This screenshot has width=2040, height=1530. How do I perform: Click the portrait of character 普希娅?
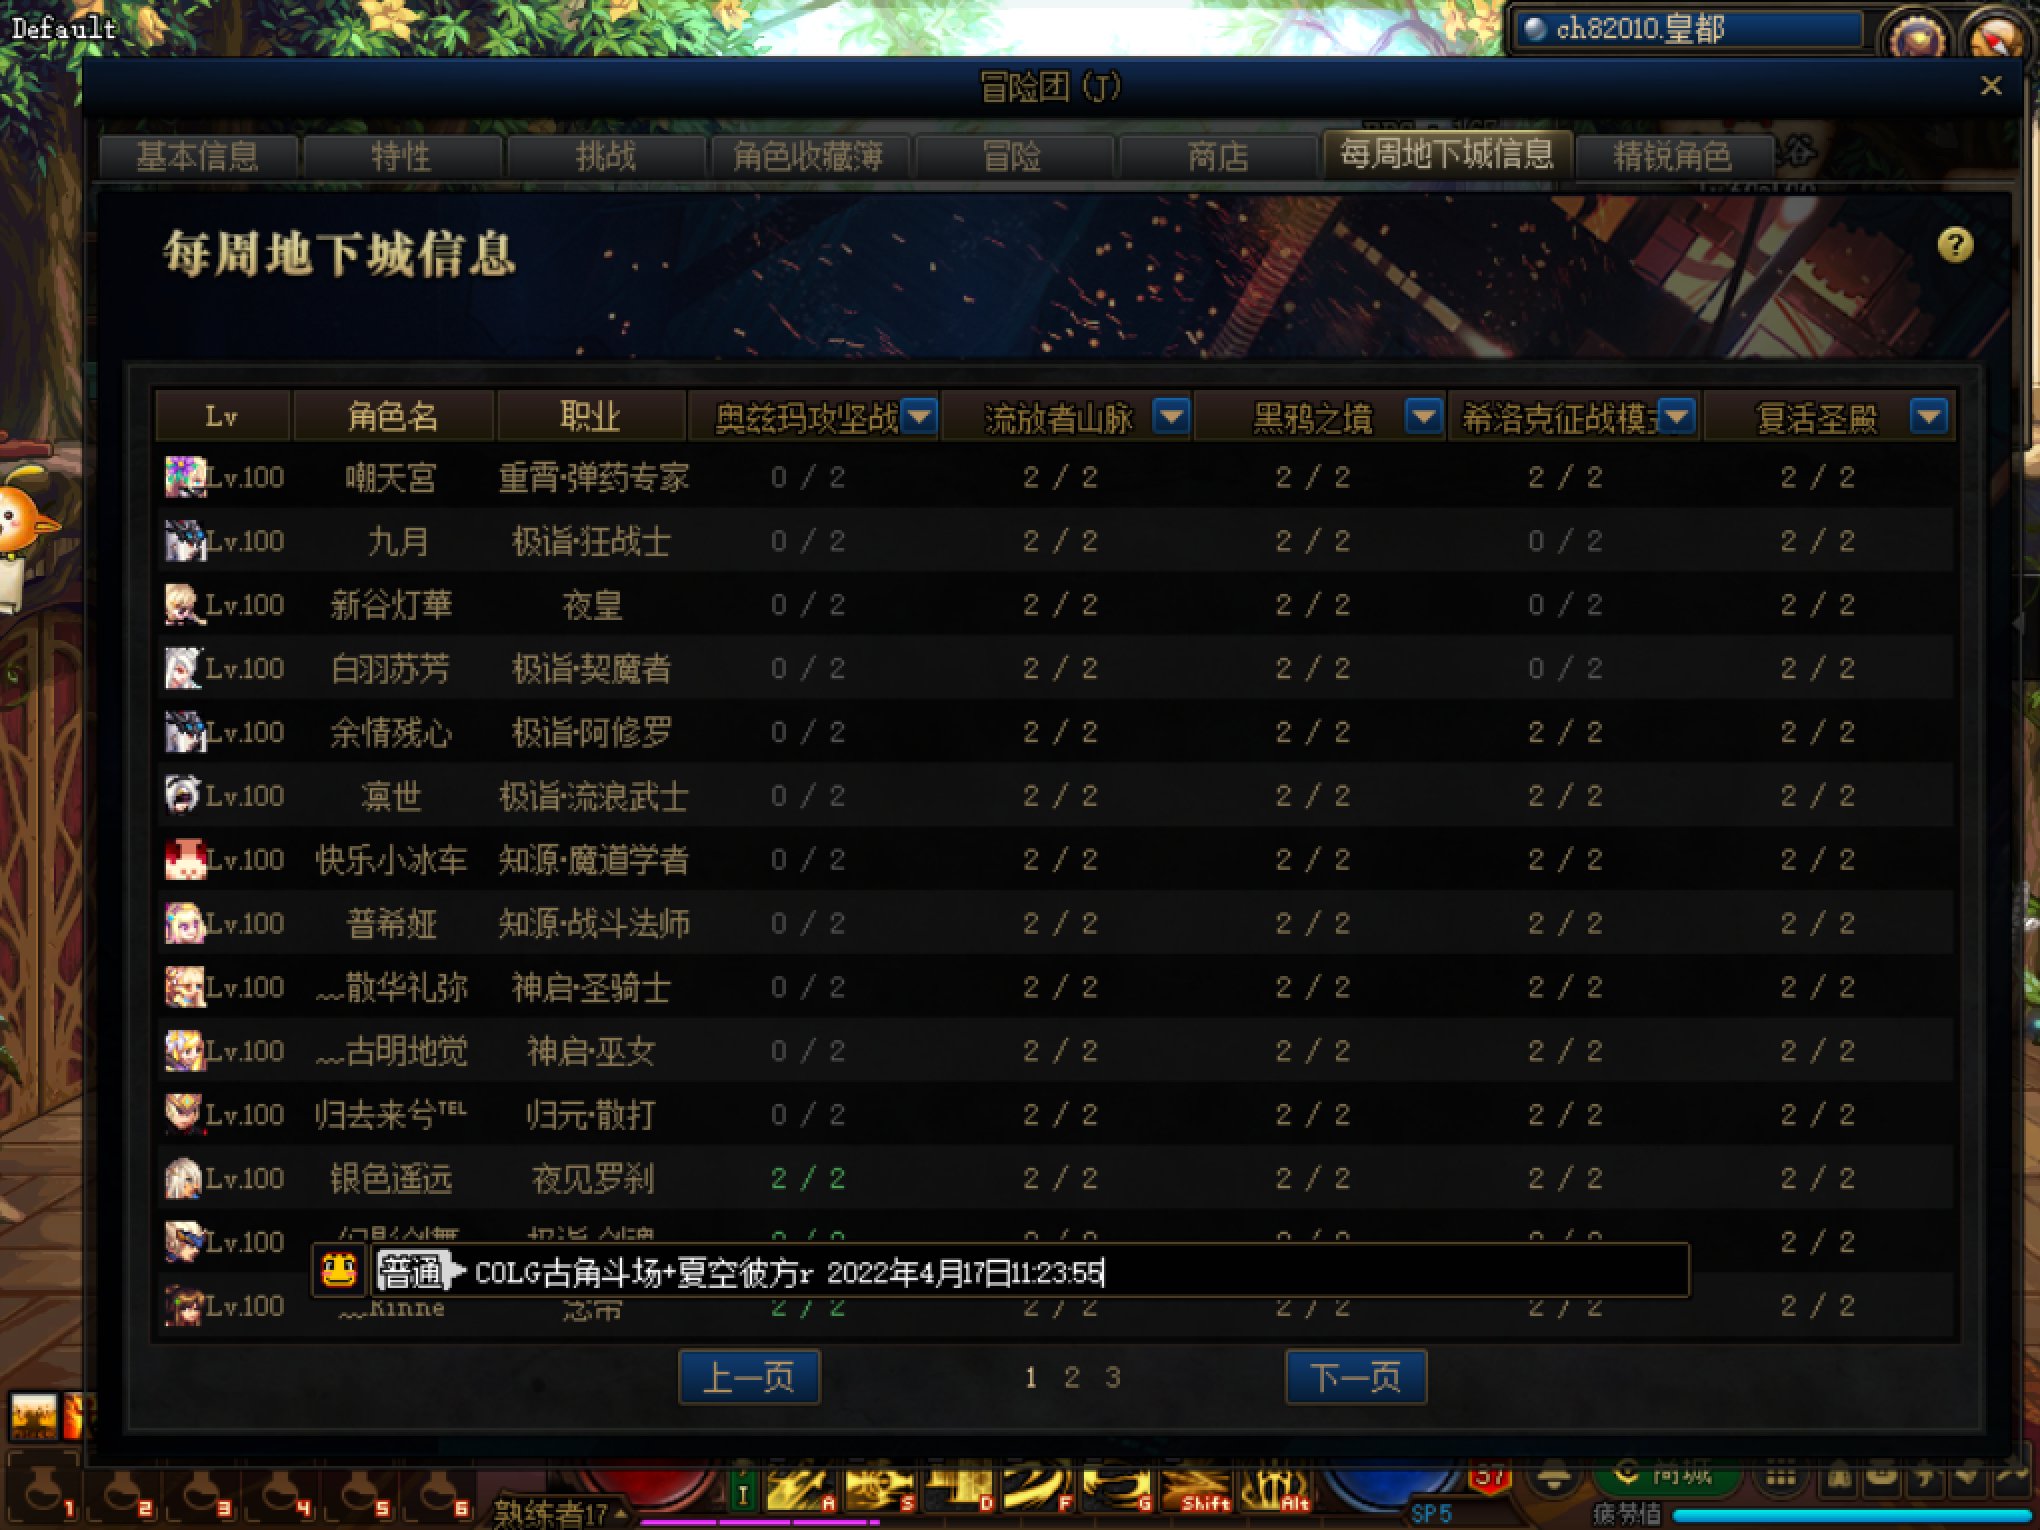(x=184, y=923)
